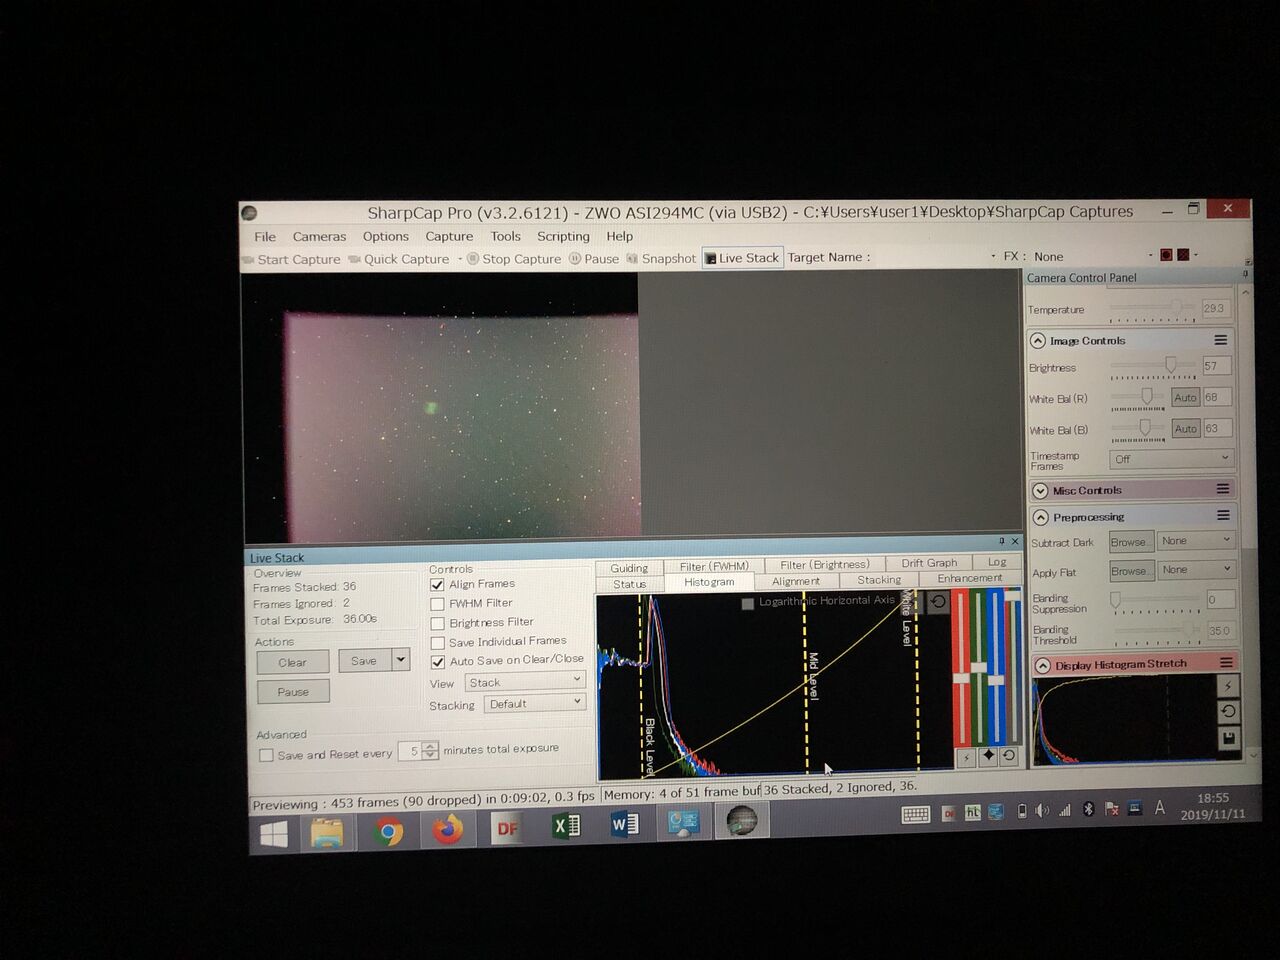Click the Clear button in Live Stack

coord(292,662)
